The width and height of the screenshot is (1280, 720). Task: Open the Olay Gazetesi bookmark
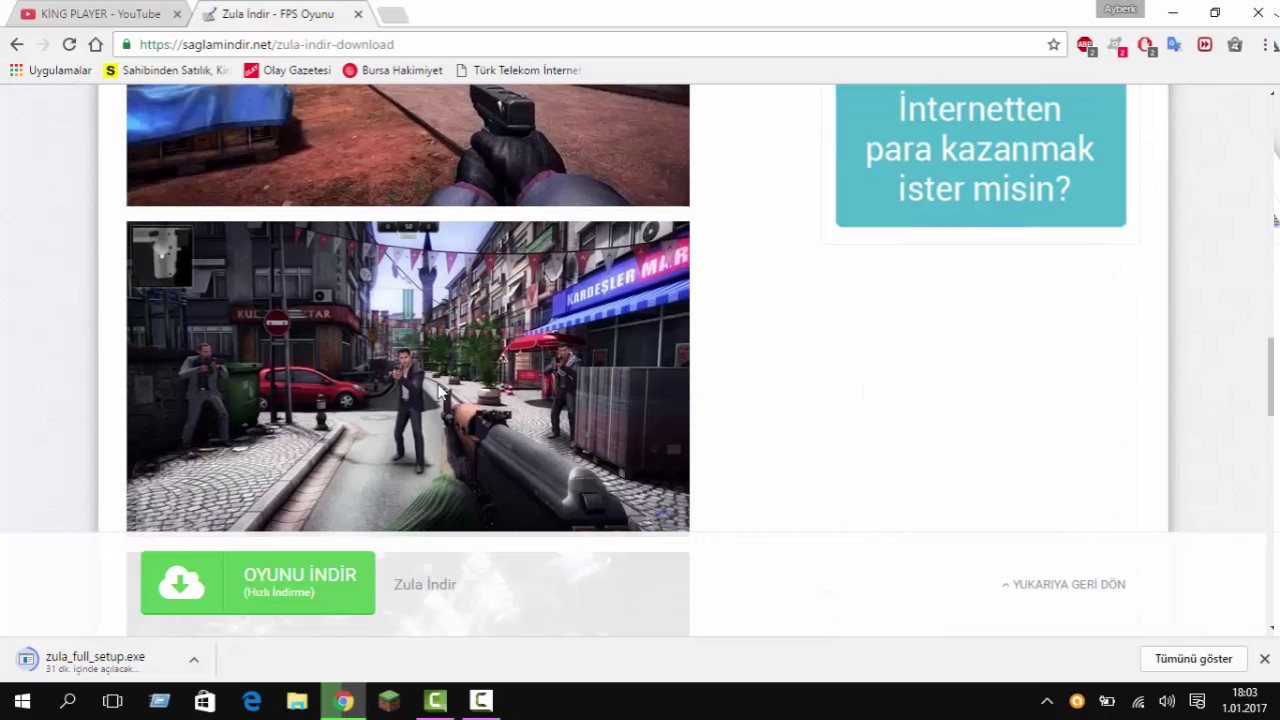pyautogui.click(x=287, y=70)
